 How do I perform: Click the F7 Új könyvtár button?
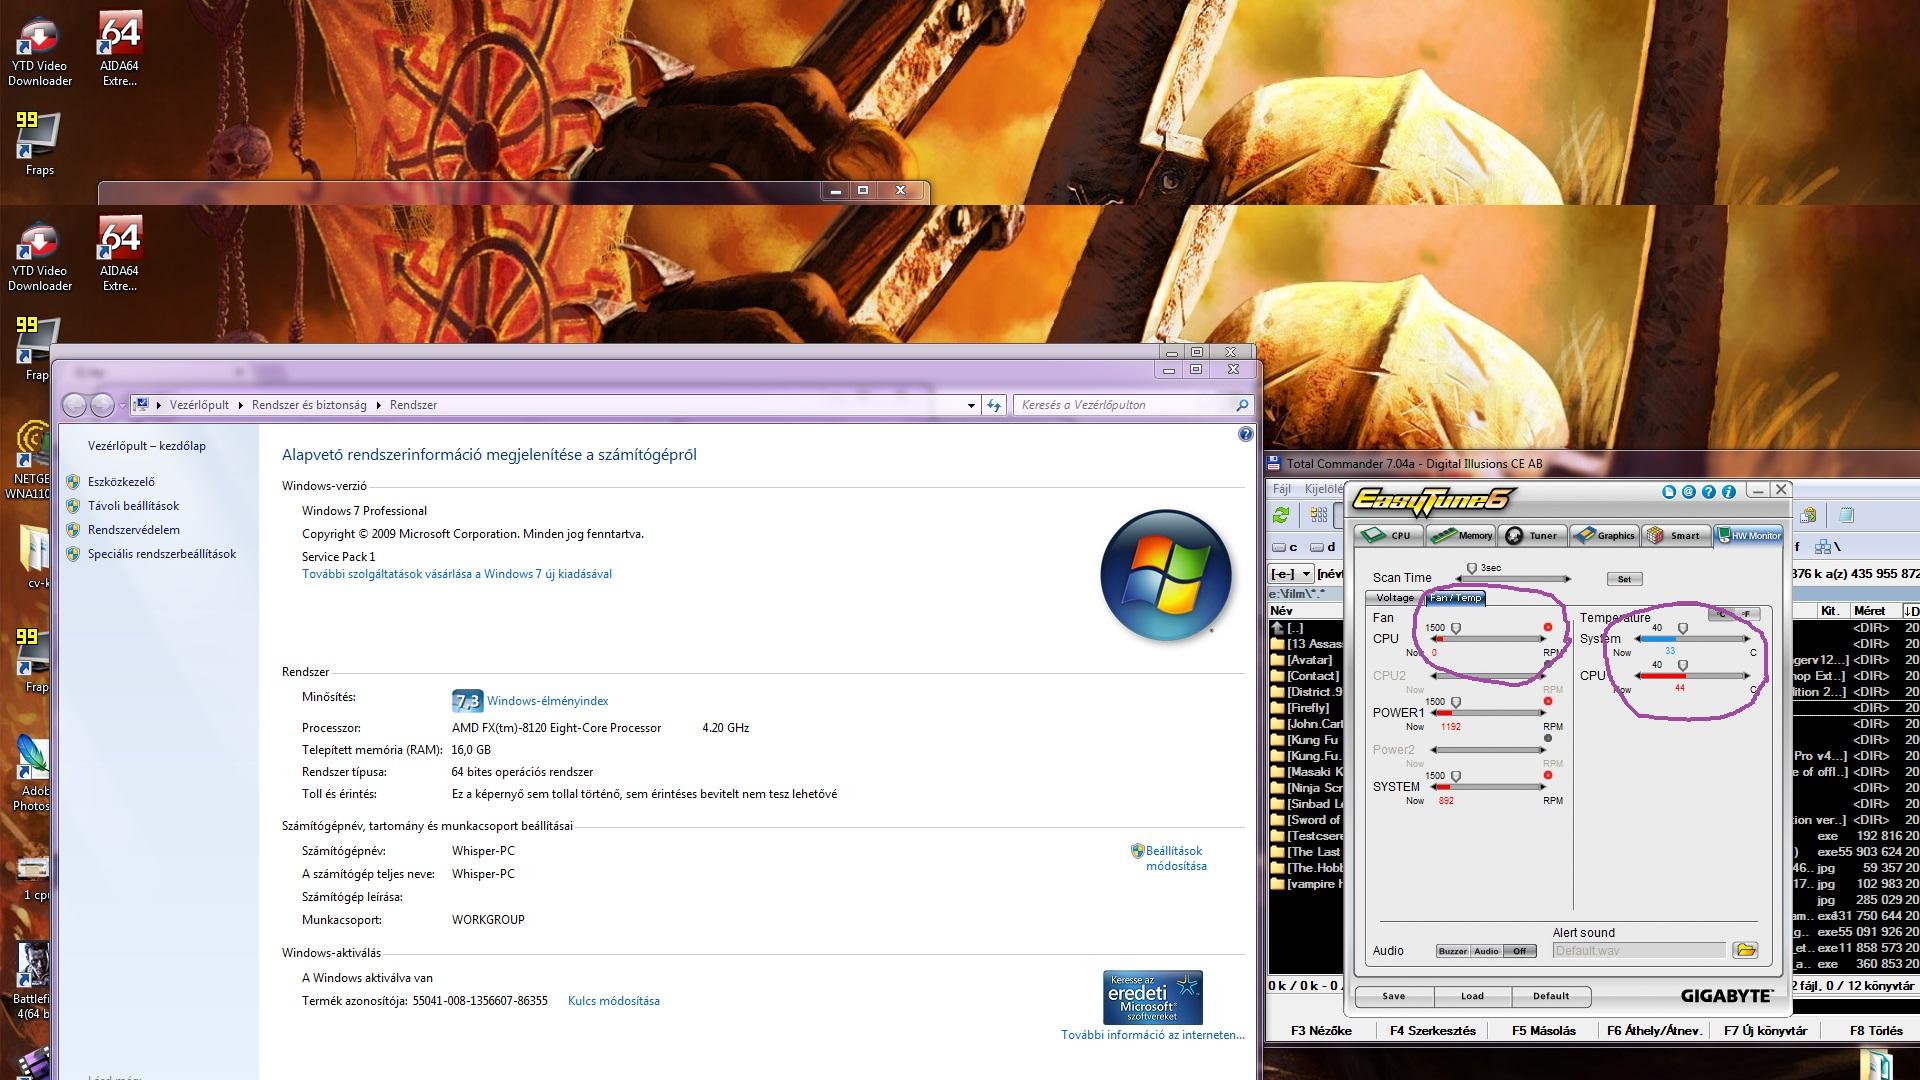pos(1766,1031)
